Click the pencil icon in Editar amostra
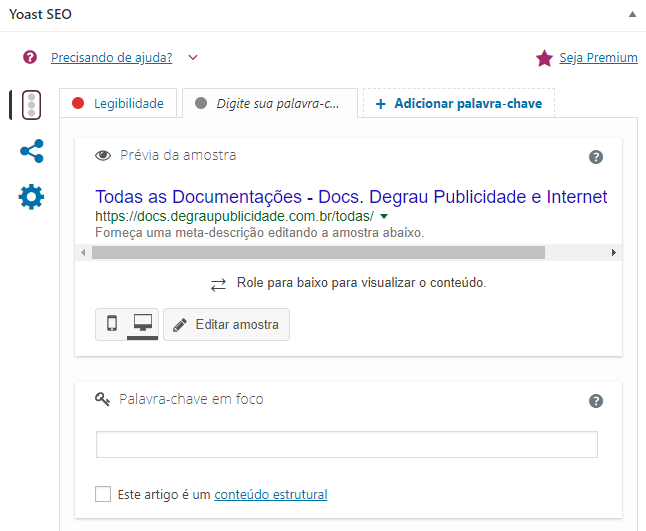Screen dimensions: 646x531 pos(180,325)
